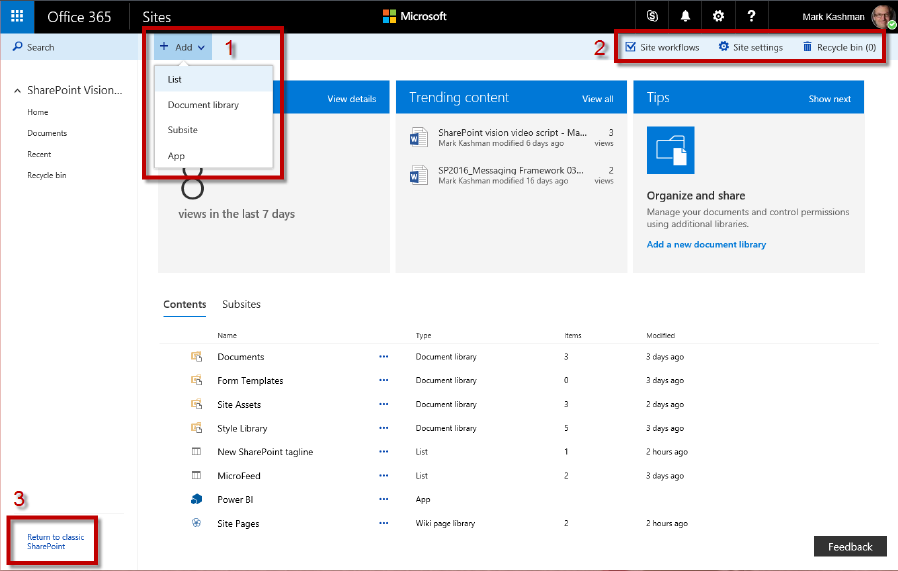Viewport: 898px width, 571px height.
Task: Toggle the Add dropdown button
Action: click(x=183, y=47)
